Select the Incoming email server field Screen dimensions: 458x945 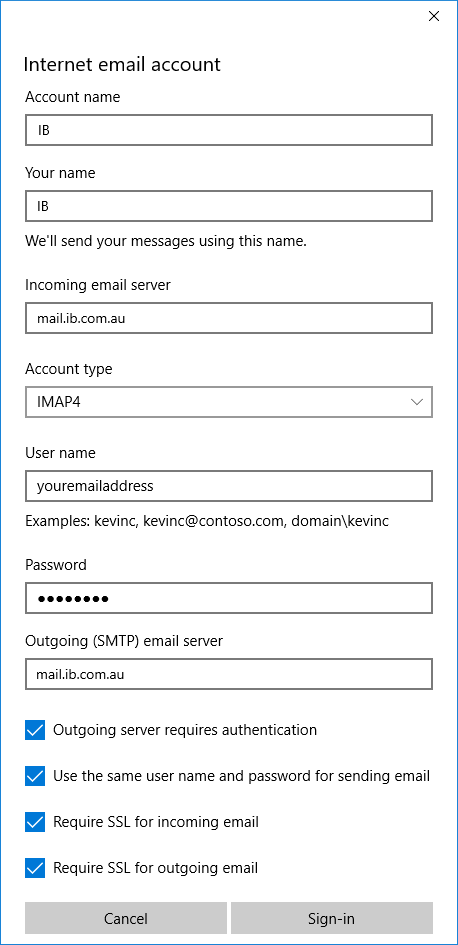229,318
